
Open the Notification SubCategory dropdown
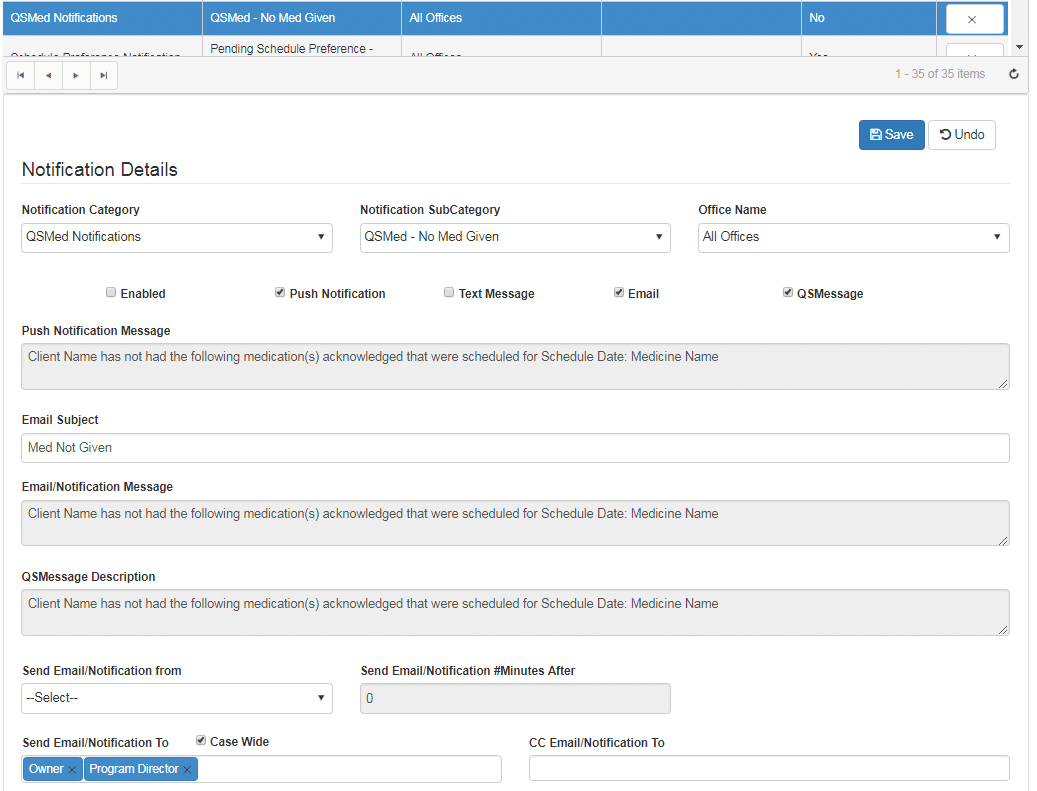coord(515,237)
